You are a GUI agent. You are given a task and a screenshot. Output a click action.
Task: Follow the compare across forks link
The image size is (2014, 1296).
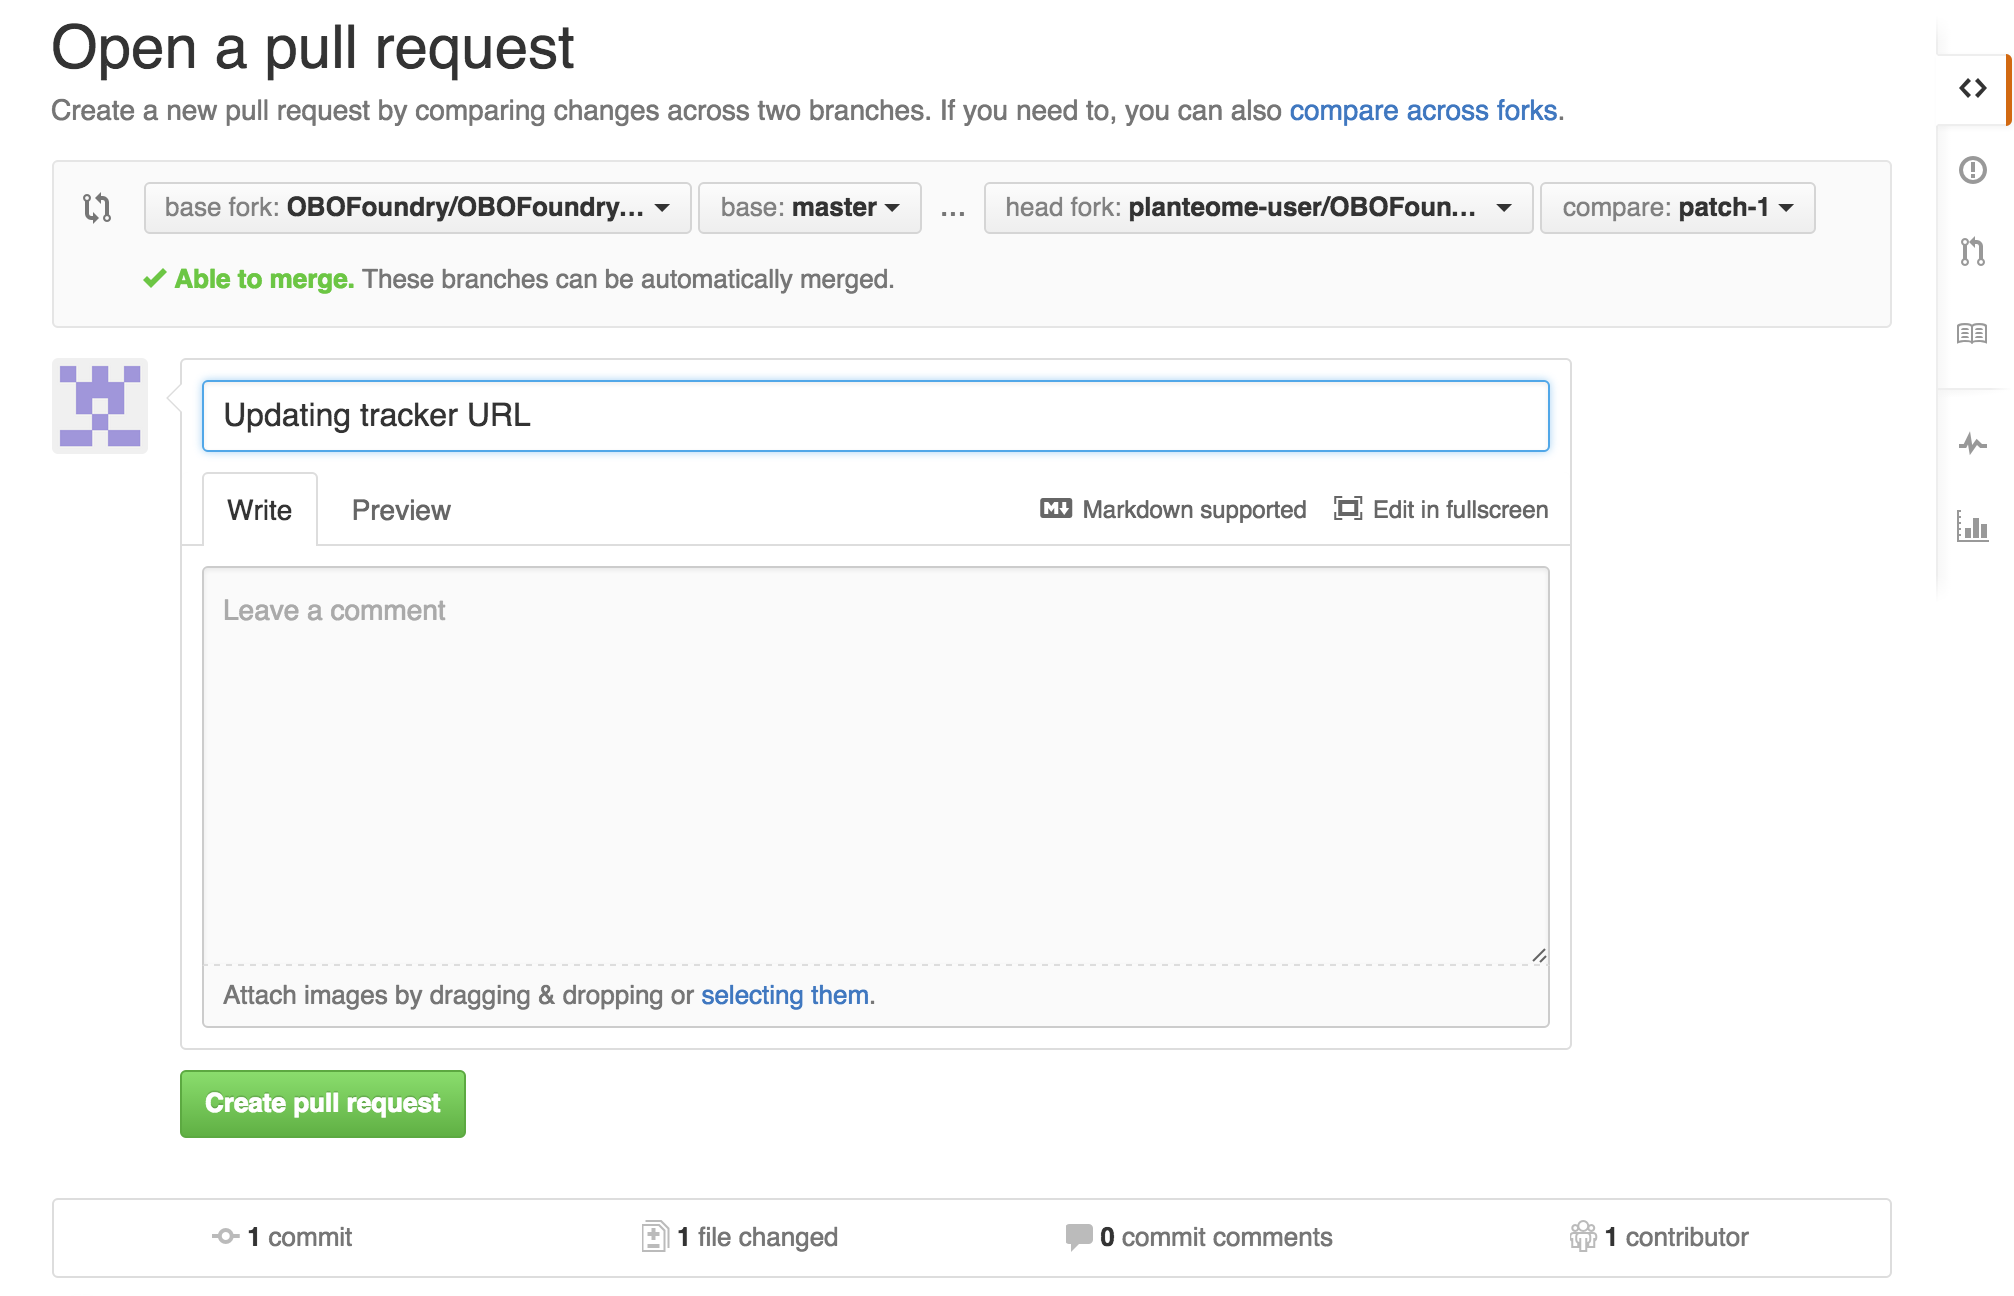tap(1422, 110)
